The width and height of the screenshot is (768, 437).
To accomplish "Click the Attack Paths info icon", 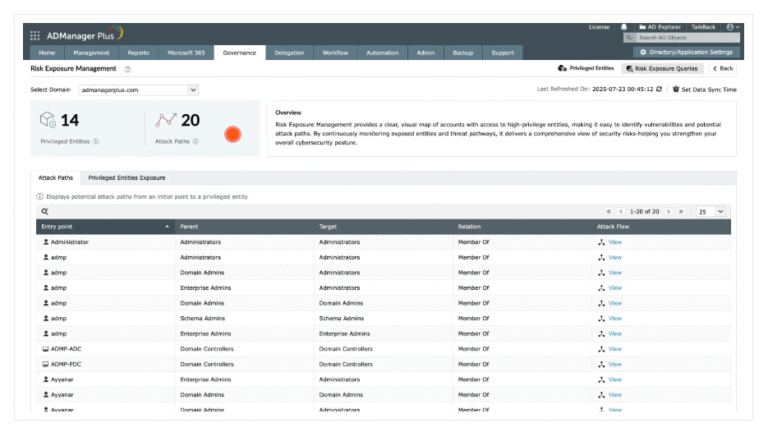I will (195, 142).
